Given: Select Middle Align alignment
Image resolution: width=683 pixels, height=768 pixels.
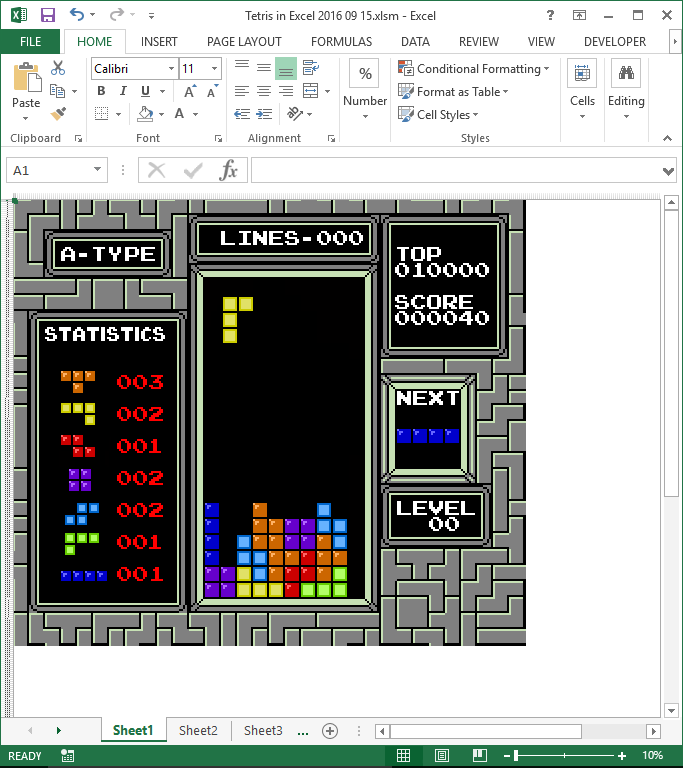Looking at the screenshot, I should 264,68.
